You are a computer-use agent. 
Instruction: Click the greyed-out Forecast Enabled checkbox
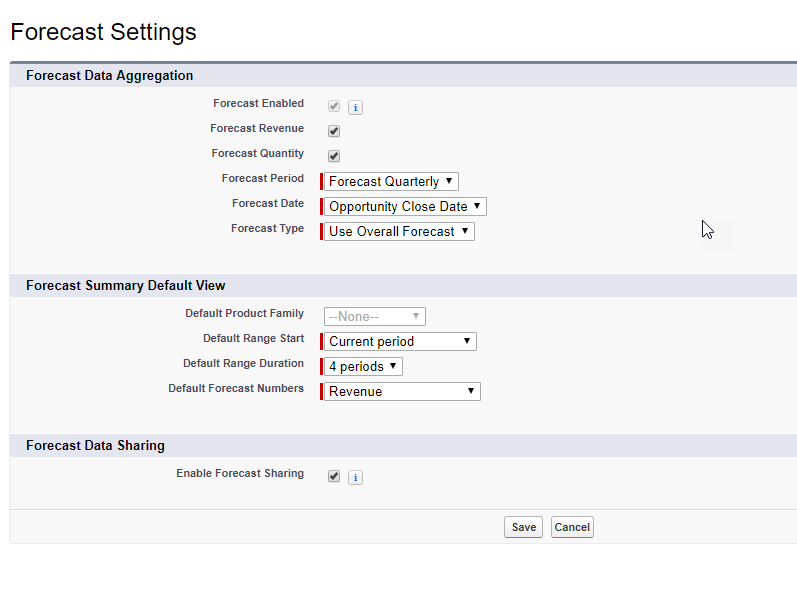(x=334, y=106)
